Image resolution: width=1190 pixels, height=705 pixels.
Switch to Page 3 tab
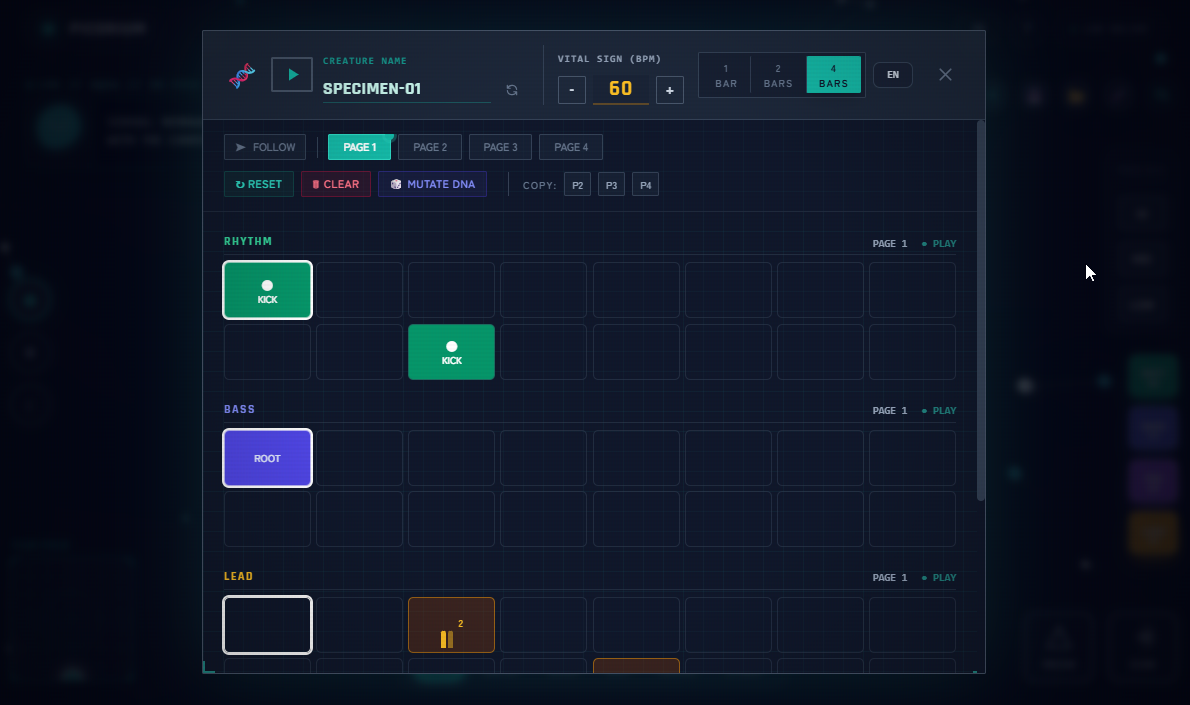(500, 147)
